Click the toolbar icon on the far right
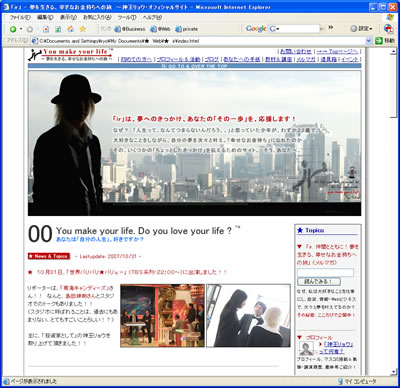 coord(388,29)
